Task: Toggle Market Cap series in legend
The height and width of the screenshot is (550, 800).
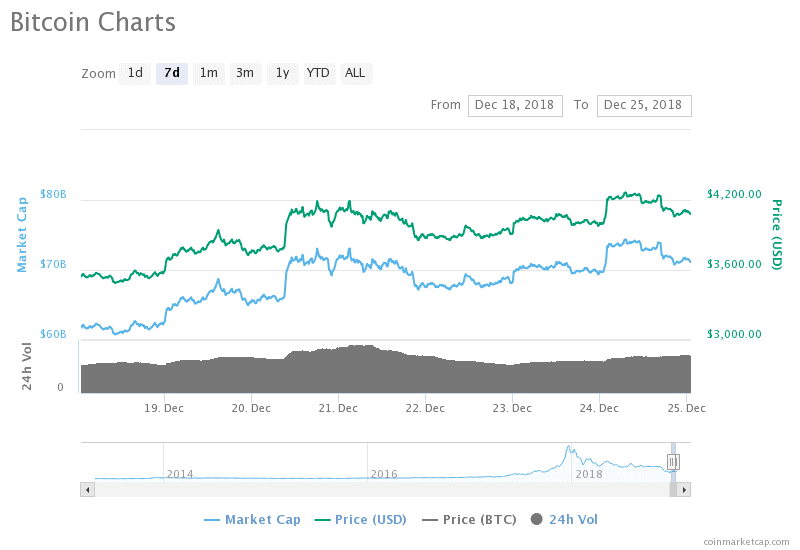Action: pos(252,520)
